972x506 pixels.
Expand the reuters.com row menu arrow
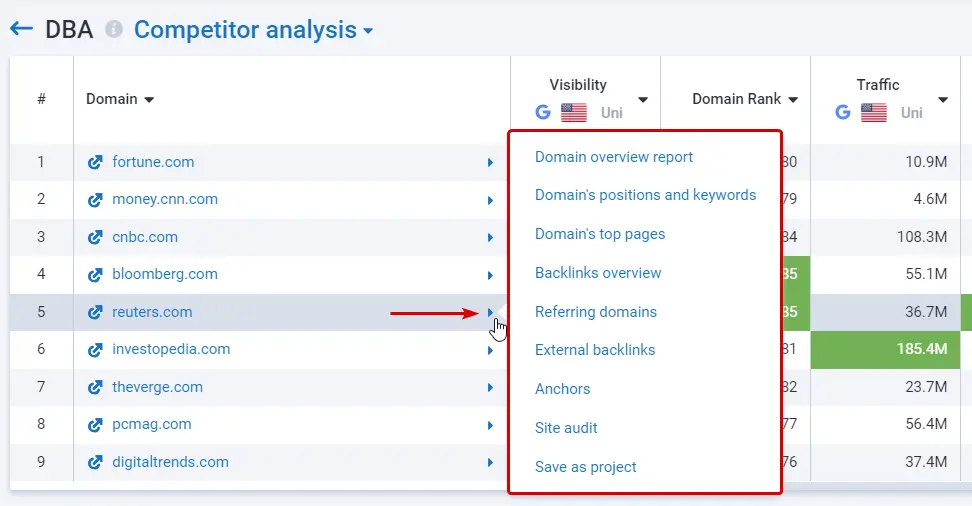click(490, 313)
